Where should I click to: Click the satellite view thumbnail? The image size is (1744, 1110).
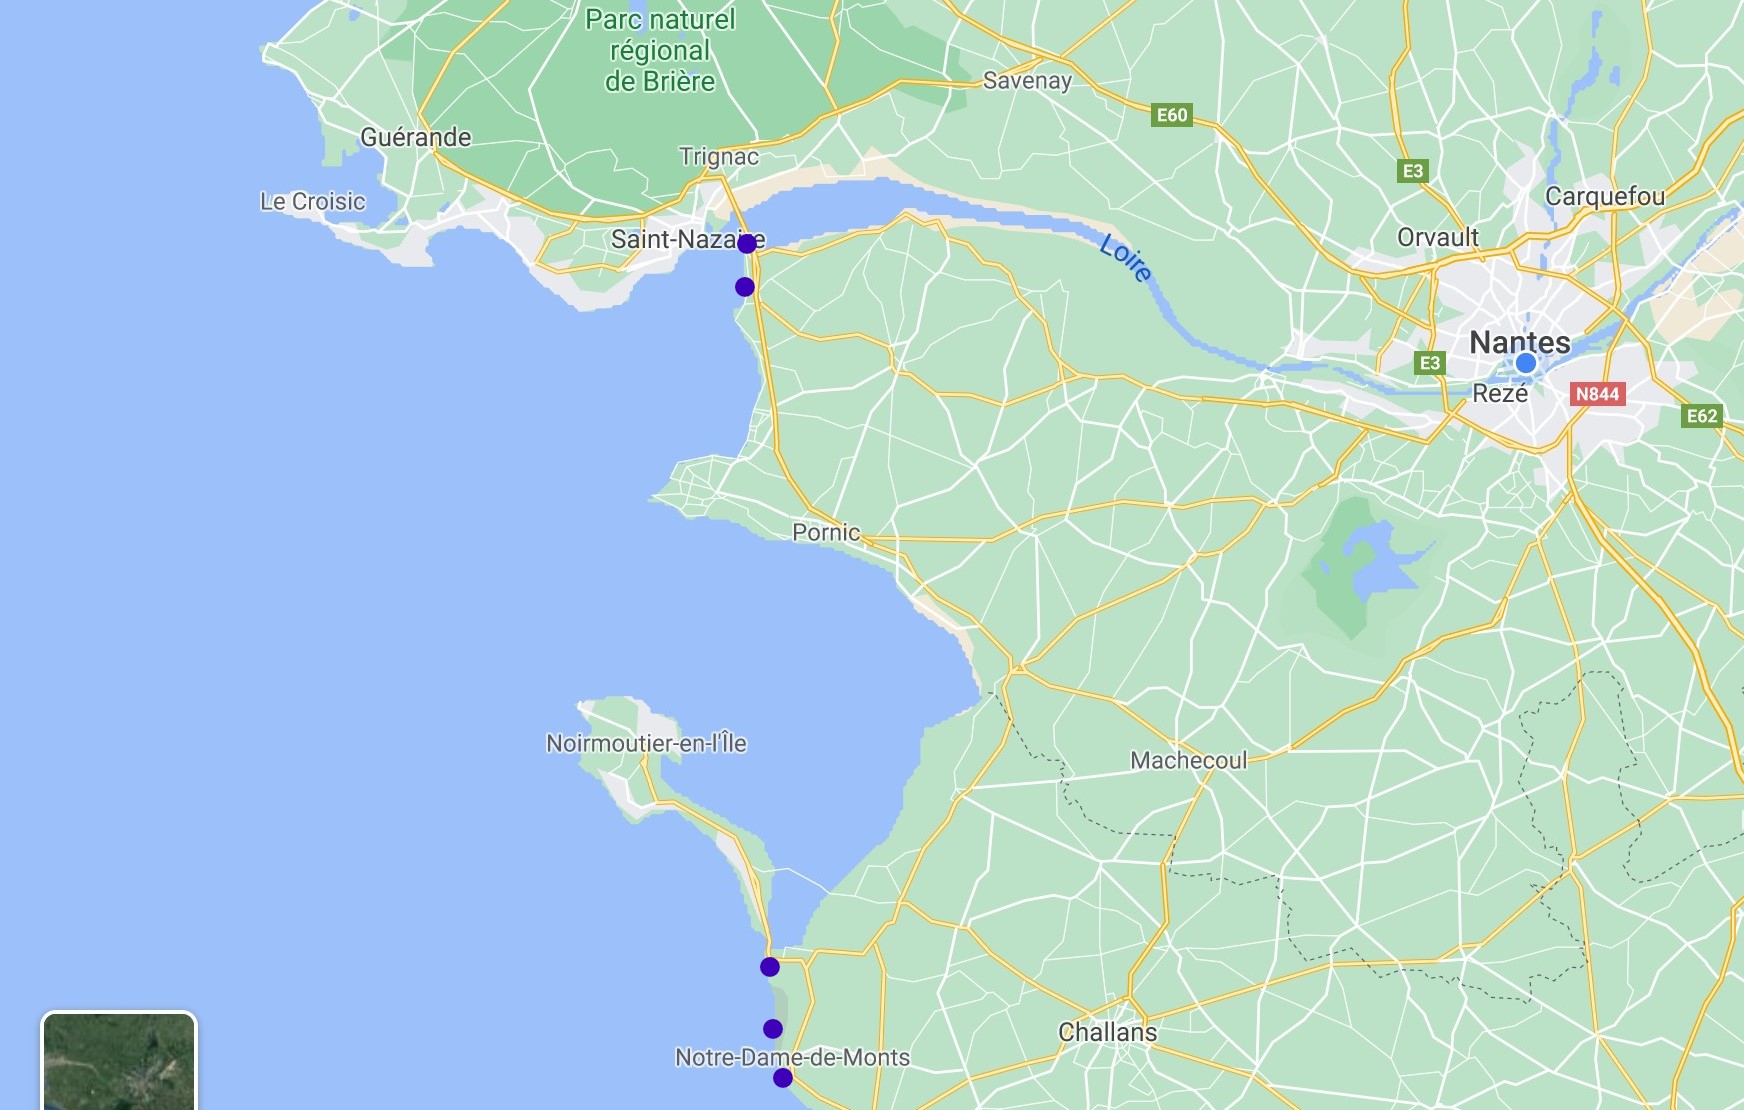click(119, 1062)
